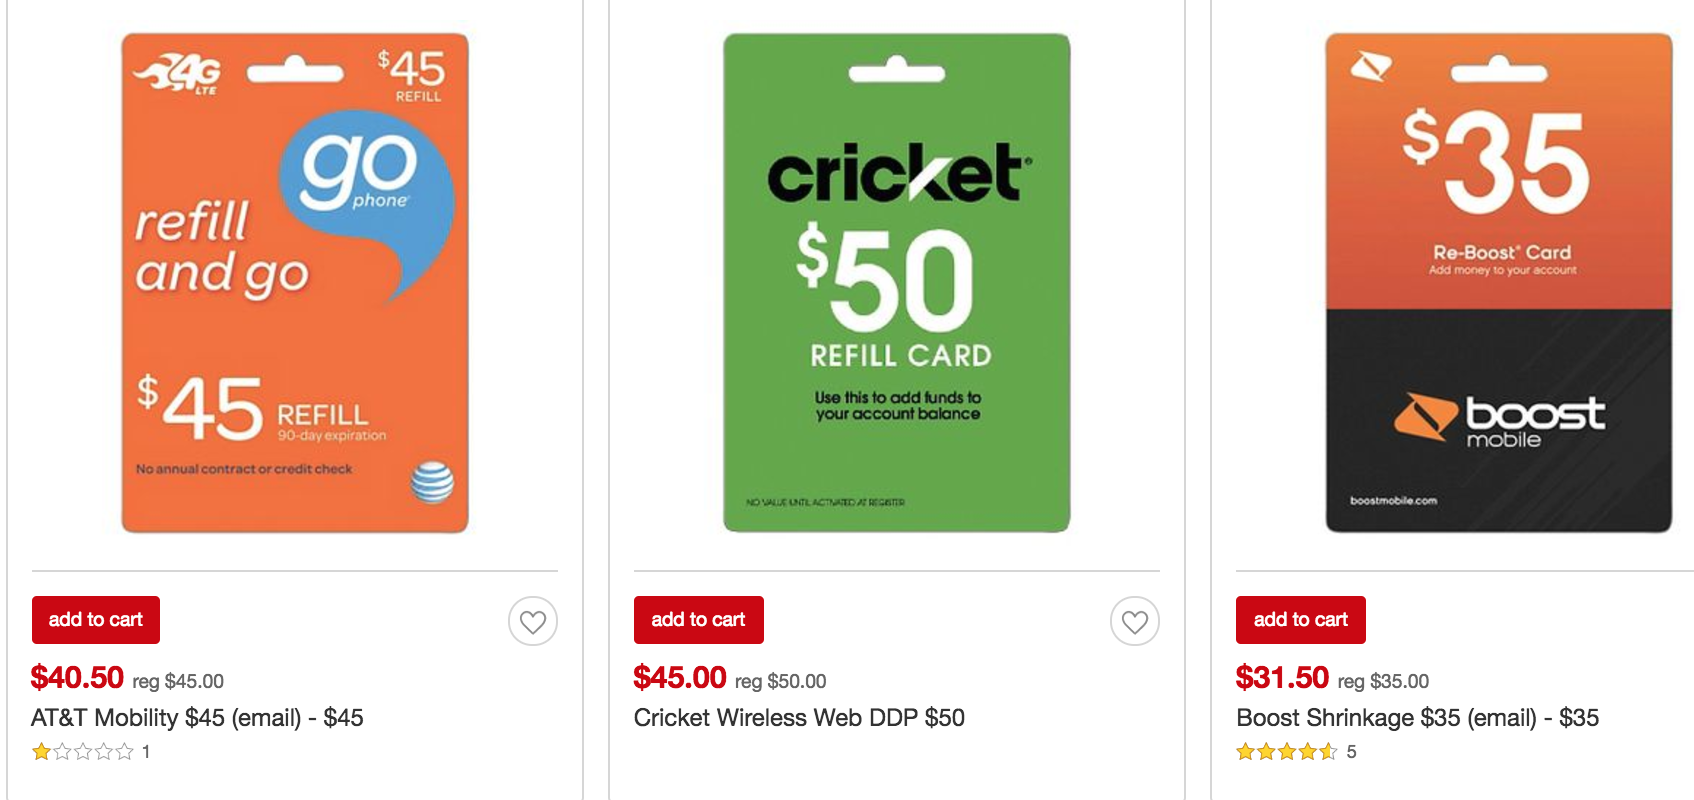Click the reg $45.00 price under AT&T
This screenshot has width=1694, height=800.
178,682
